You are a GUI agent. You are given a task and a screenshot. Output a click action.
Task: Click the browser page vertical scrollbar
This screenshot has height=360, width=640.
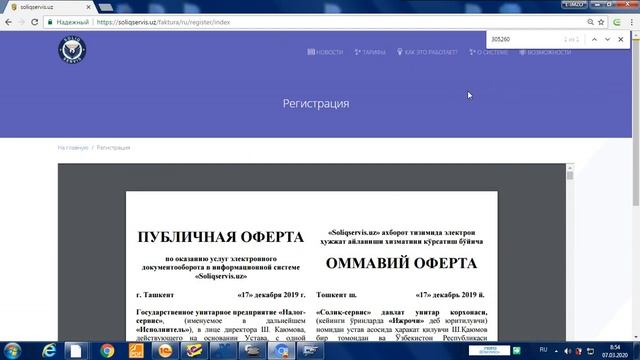[636, 122]
